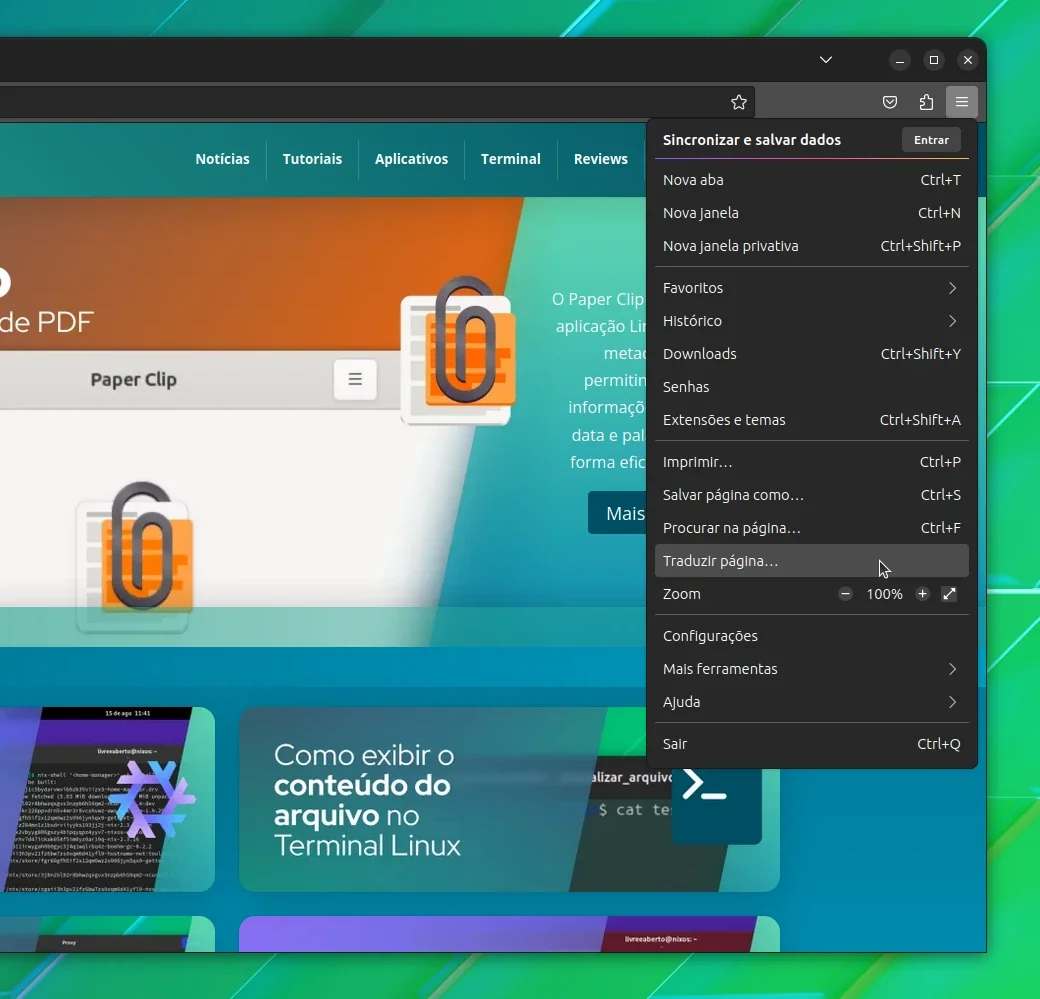Choose Procurar na página…
The width and height of the screenshot is (1040, 999).
pyautogui.click(x=811, y=528)
